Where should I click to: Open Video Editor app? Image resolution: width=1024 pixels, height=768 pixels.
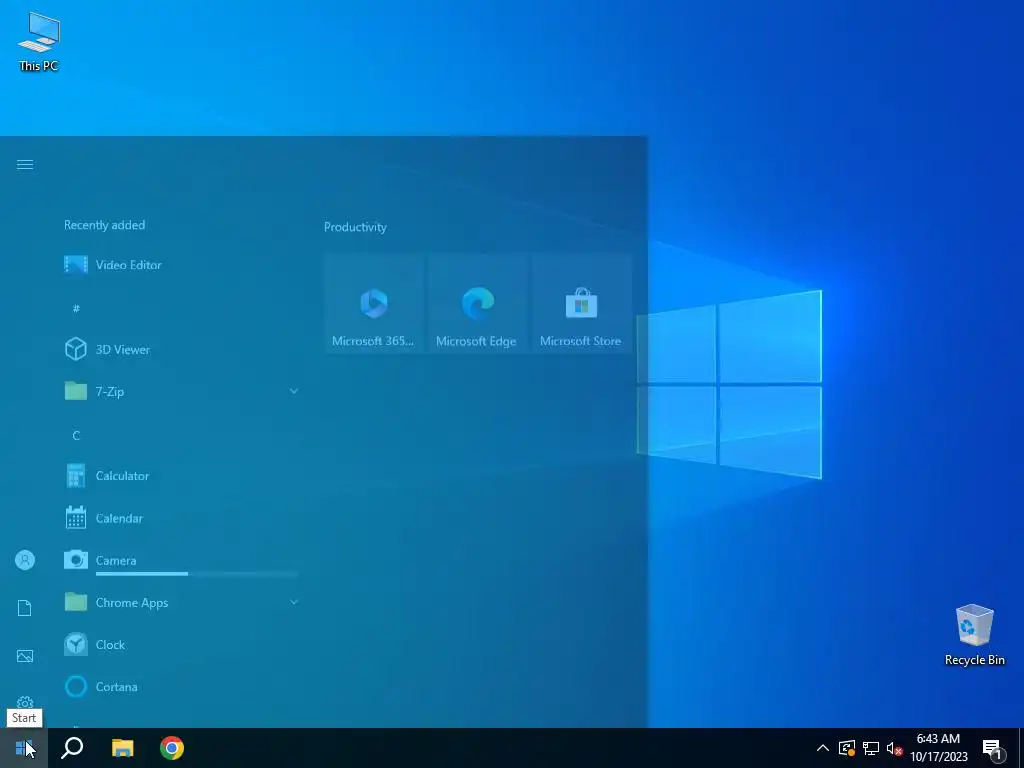[181, 264]
